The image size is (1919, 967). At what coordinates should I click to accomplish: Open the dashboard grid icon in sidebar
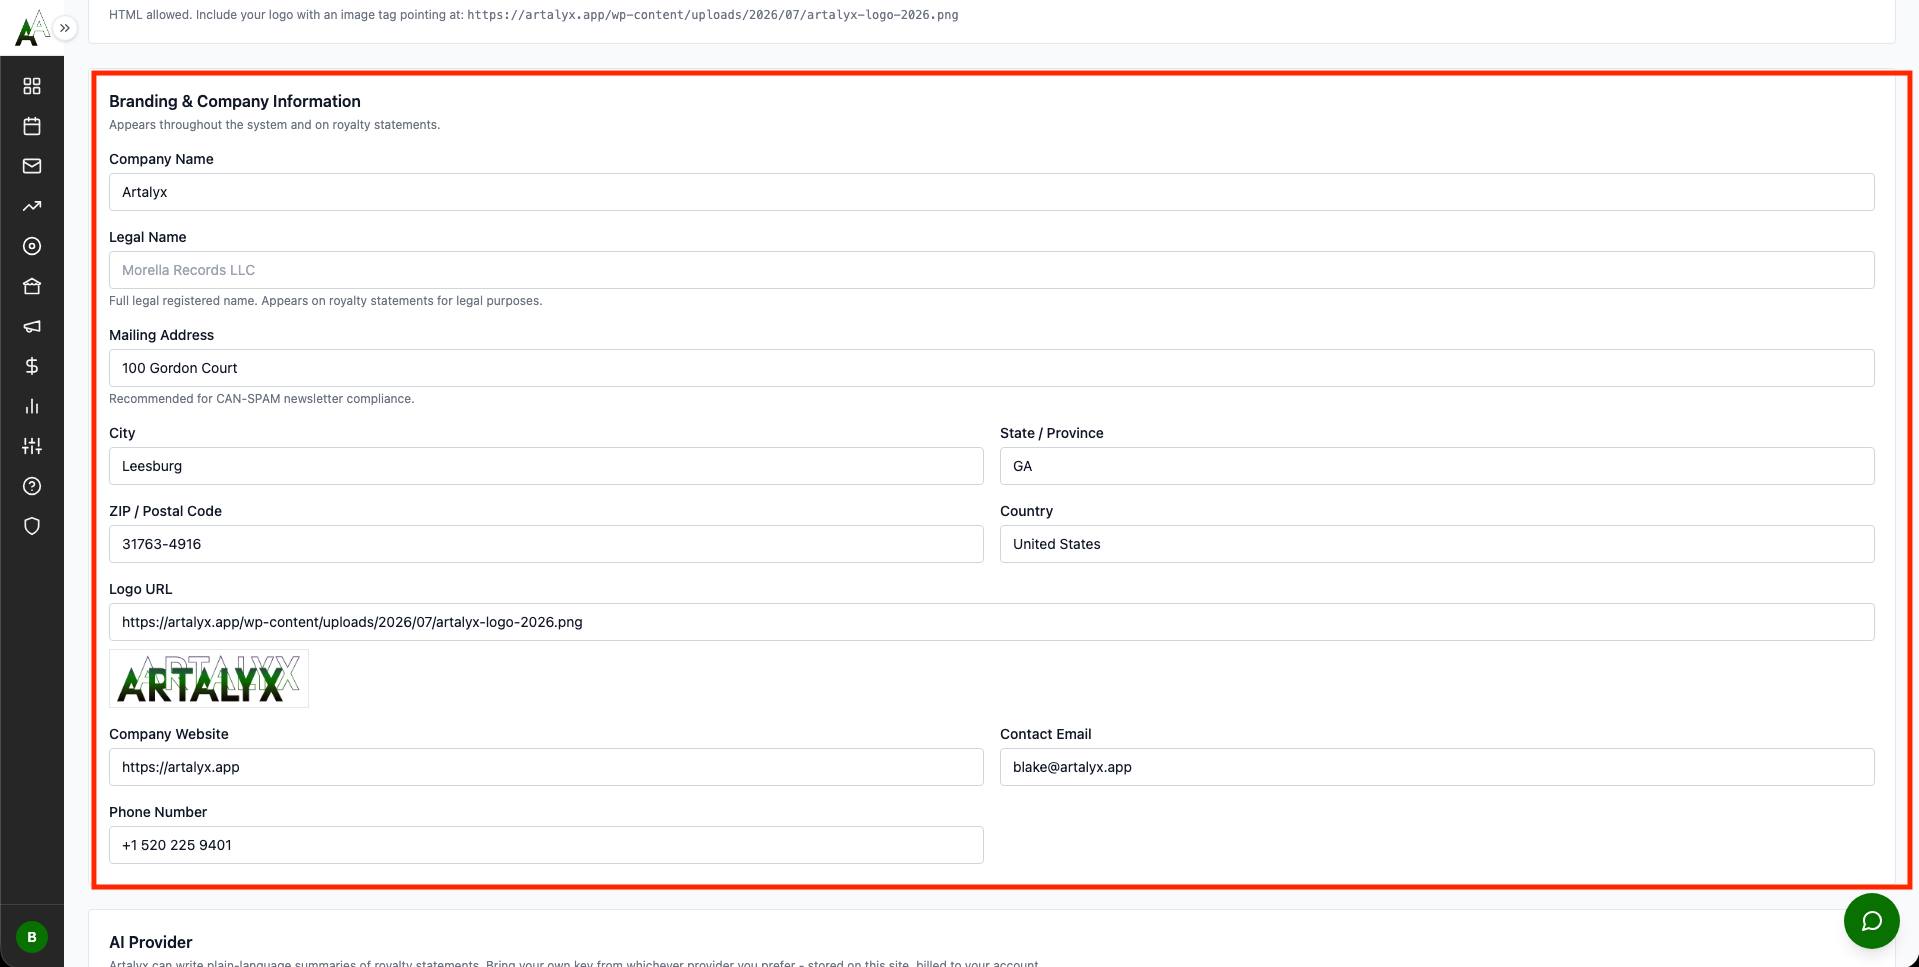[32, 86]
